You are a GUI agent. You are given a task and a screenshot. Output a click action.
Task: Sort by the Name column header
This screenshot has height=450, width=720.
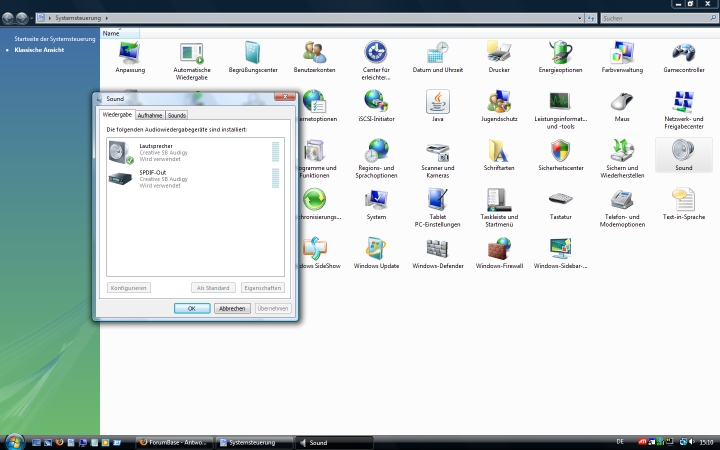pyautogui.click(x=120, y=34)
